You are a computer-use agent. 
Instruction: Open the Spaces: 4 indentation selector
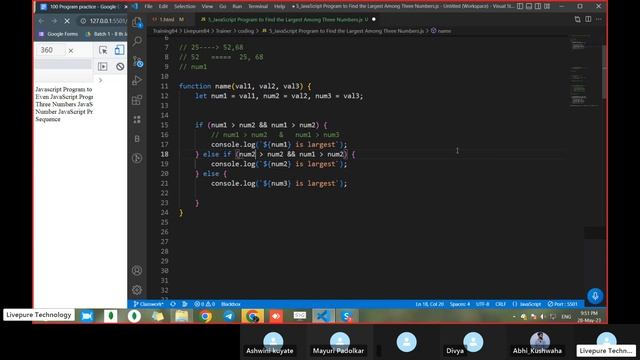(x=460, y=304)
